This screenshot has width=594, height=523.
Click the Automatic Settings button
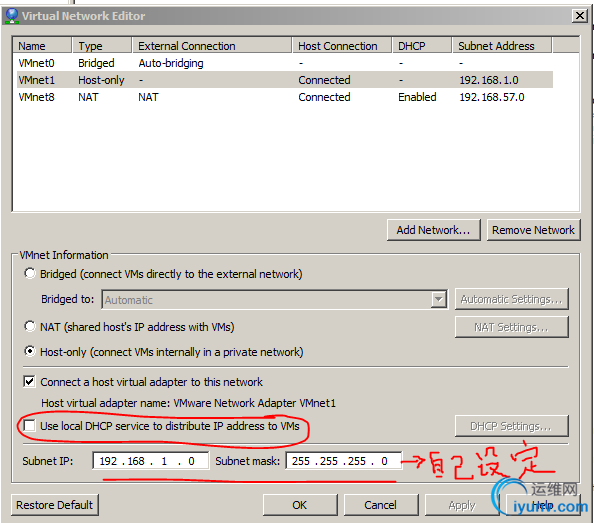pyautogui.click(x=511, y=299)
